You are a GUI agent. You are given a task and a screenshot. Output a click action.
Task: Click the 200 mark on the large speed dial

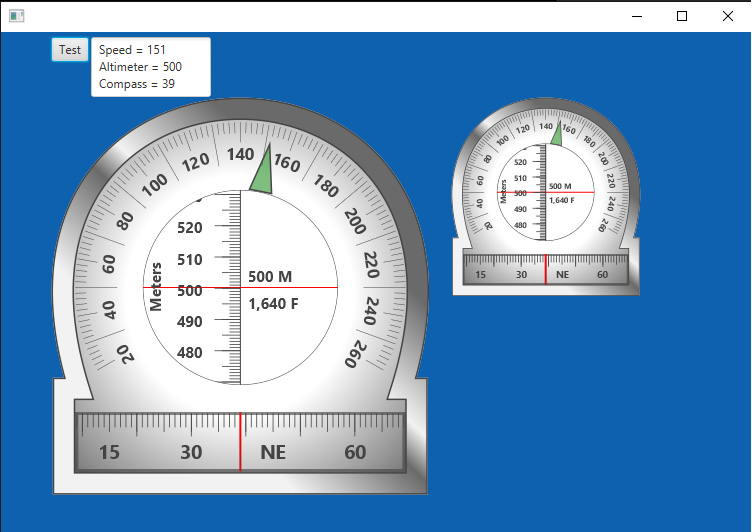[355, 221]
